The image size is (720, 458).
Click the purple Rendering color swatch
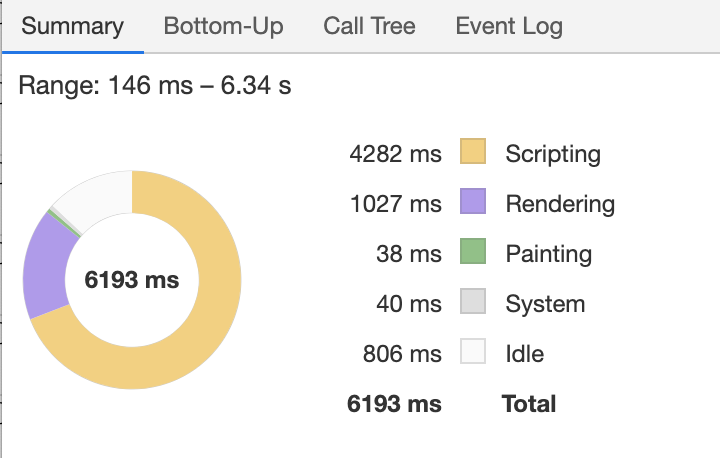coord(473,203)
